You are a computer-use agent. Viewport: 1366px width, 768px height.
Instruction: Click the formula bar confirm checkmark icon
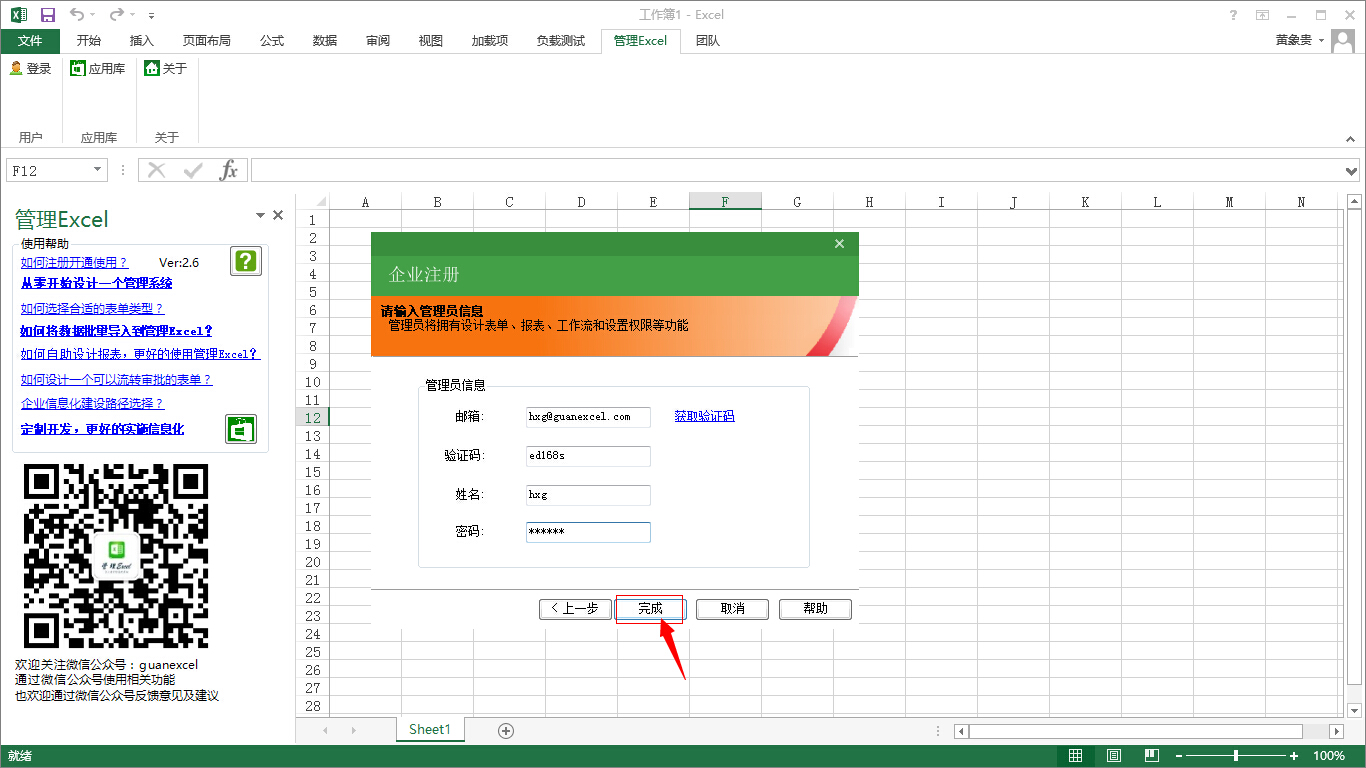coord(193,170)
